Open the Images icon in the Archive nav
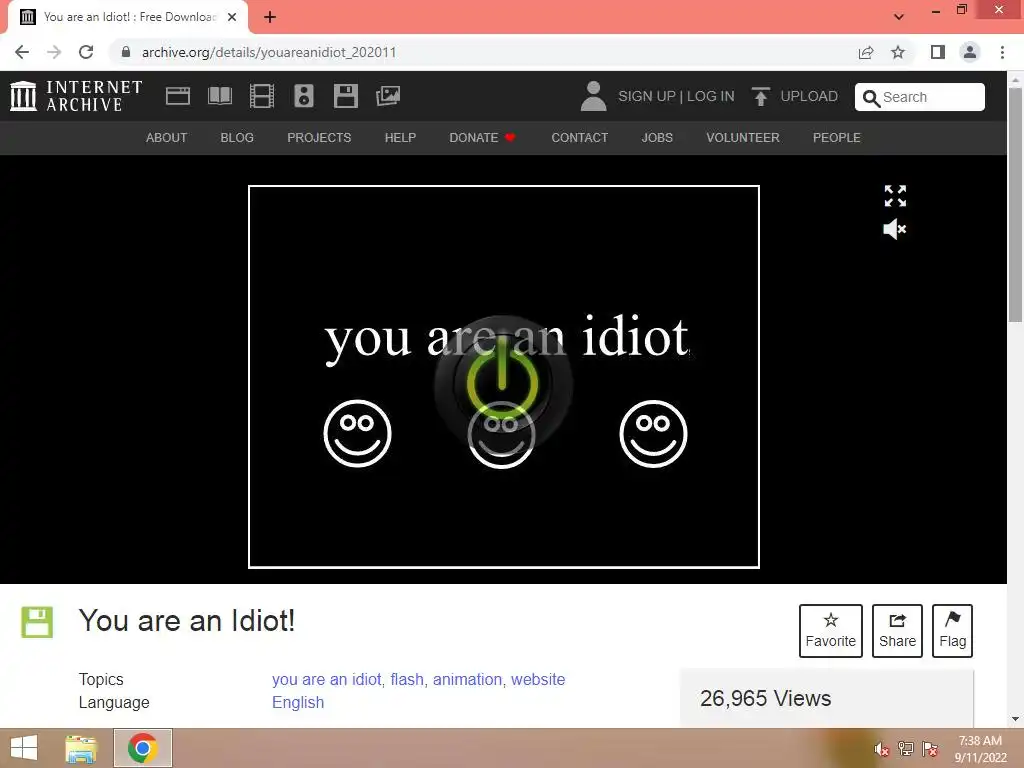The height and width of the screenshot is (768, 1024). point(388,96)
